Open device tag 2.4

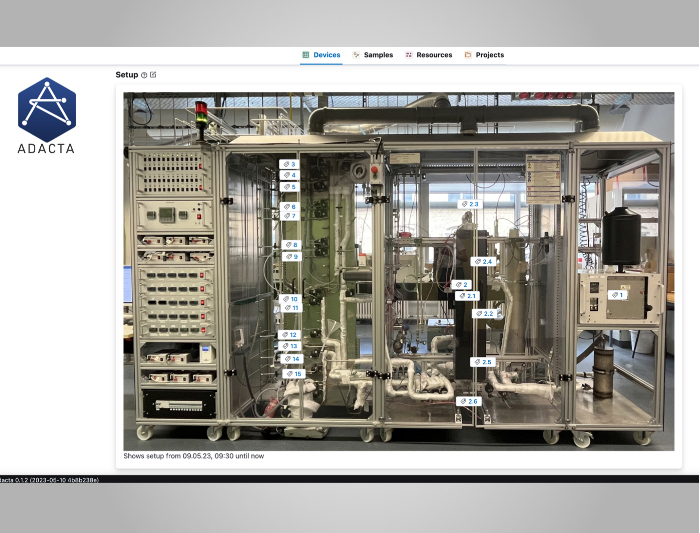[483, 262]
